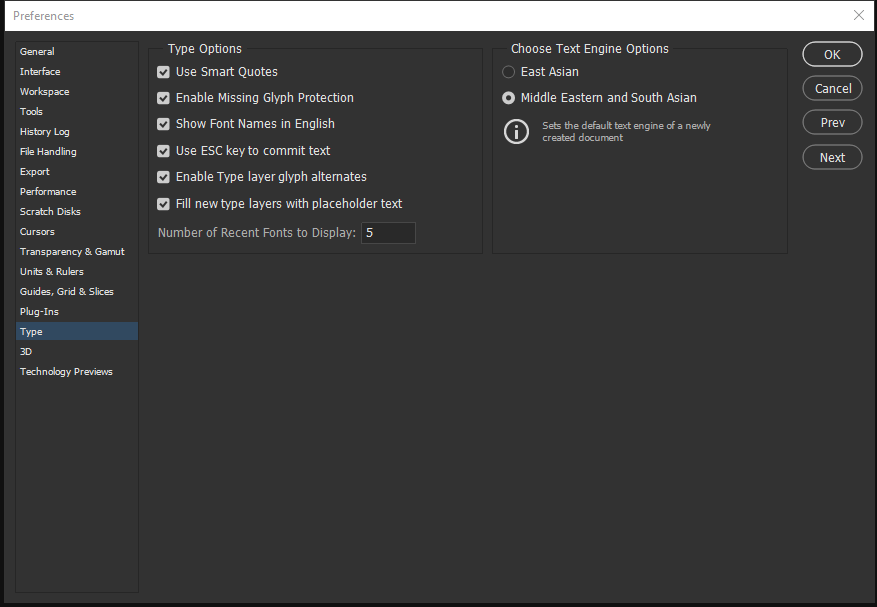
Task: Uncheck Fill new type layers with placeholder text
Action: 164,204
